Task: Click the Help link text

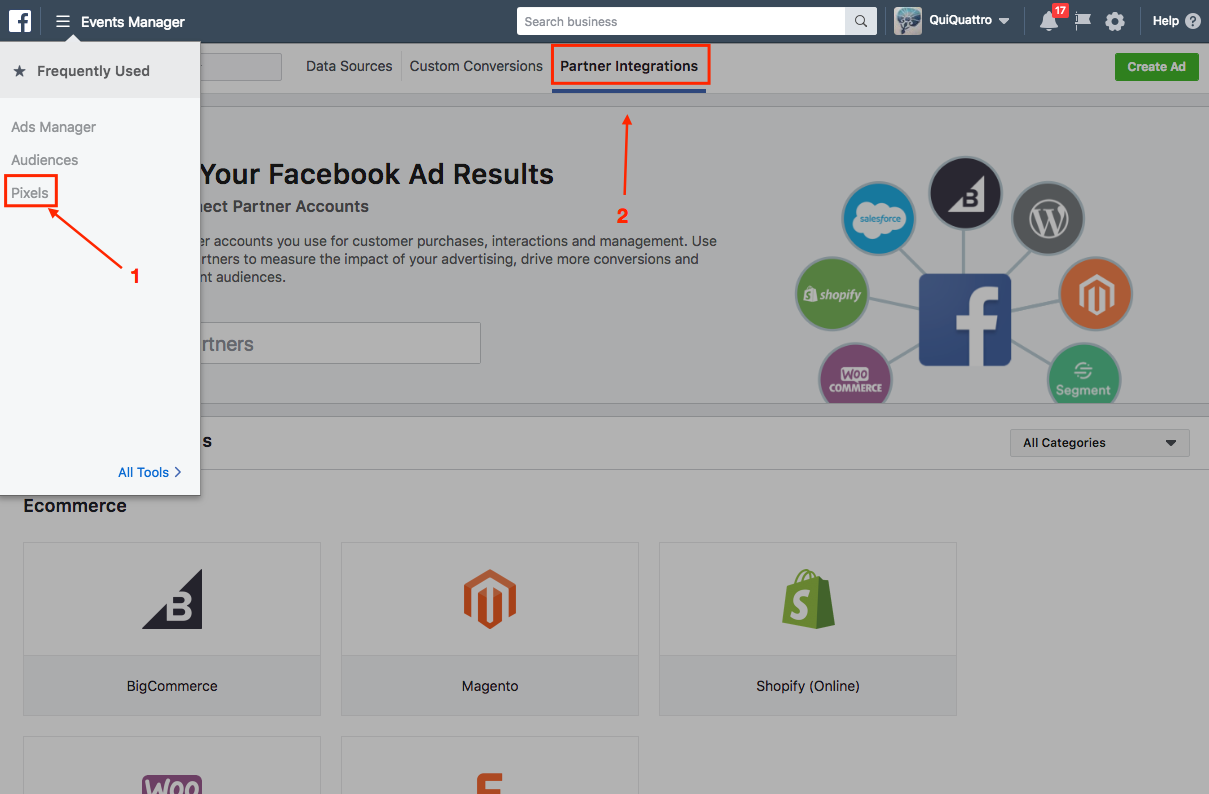Action: click(1166, 21)
